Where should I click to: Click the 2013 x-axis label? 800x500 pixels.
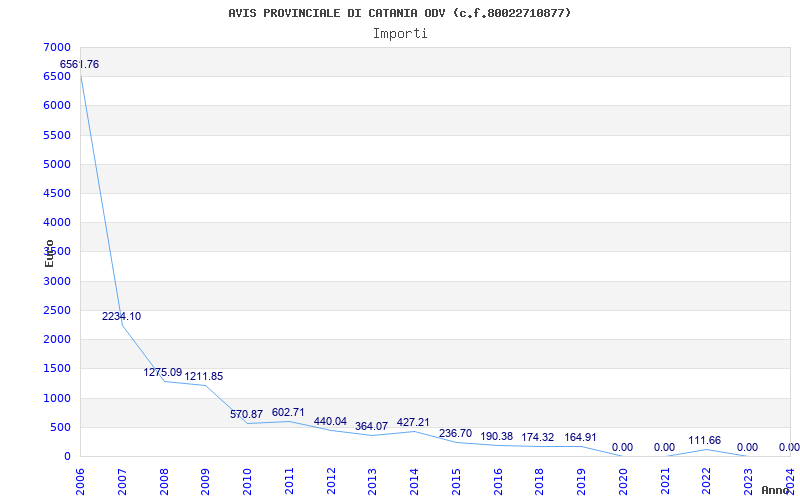point(372,482)
